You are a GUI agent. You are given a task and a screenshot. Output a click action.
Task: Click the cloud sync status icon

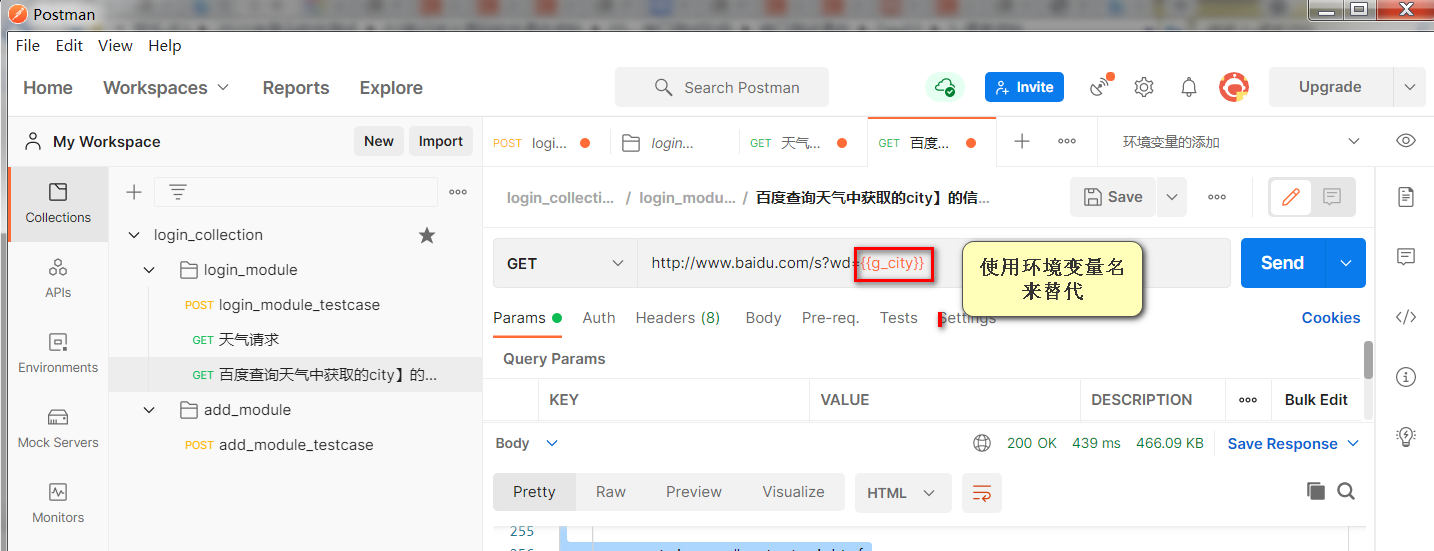pos(944,88)
